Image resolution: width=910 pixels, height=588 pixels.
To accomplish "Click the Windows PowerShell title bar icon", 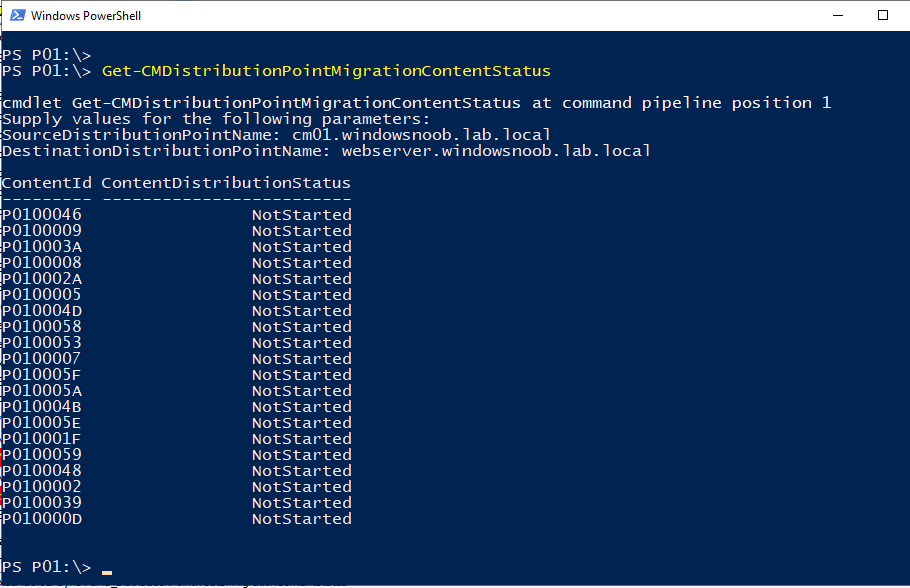I will pos(17,15).
